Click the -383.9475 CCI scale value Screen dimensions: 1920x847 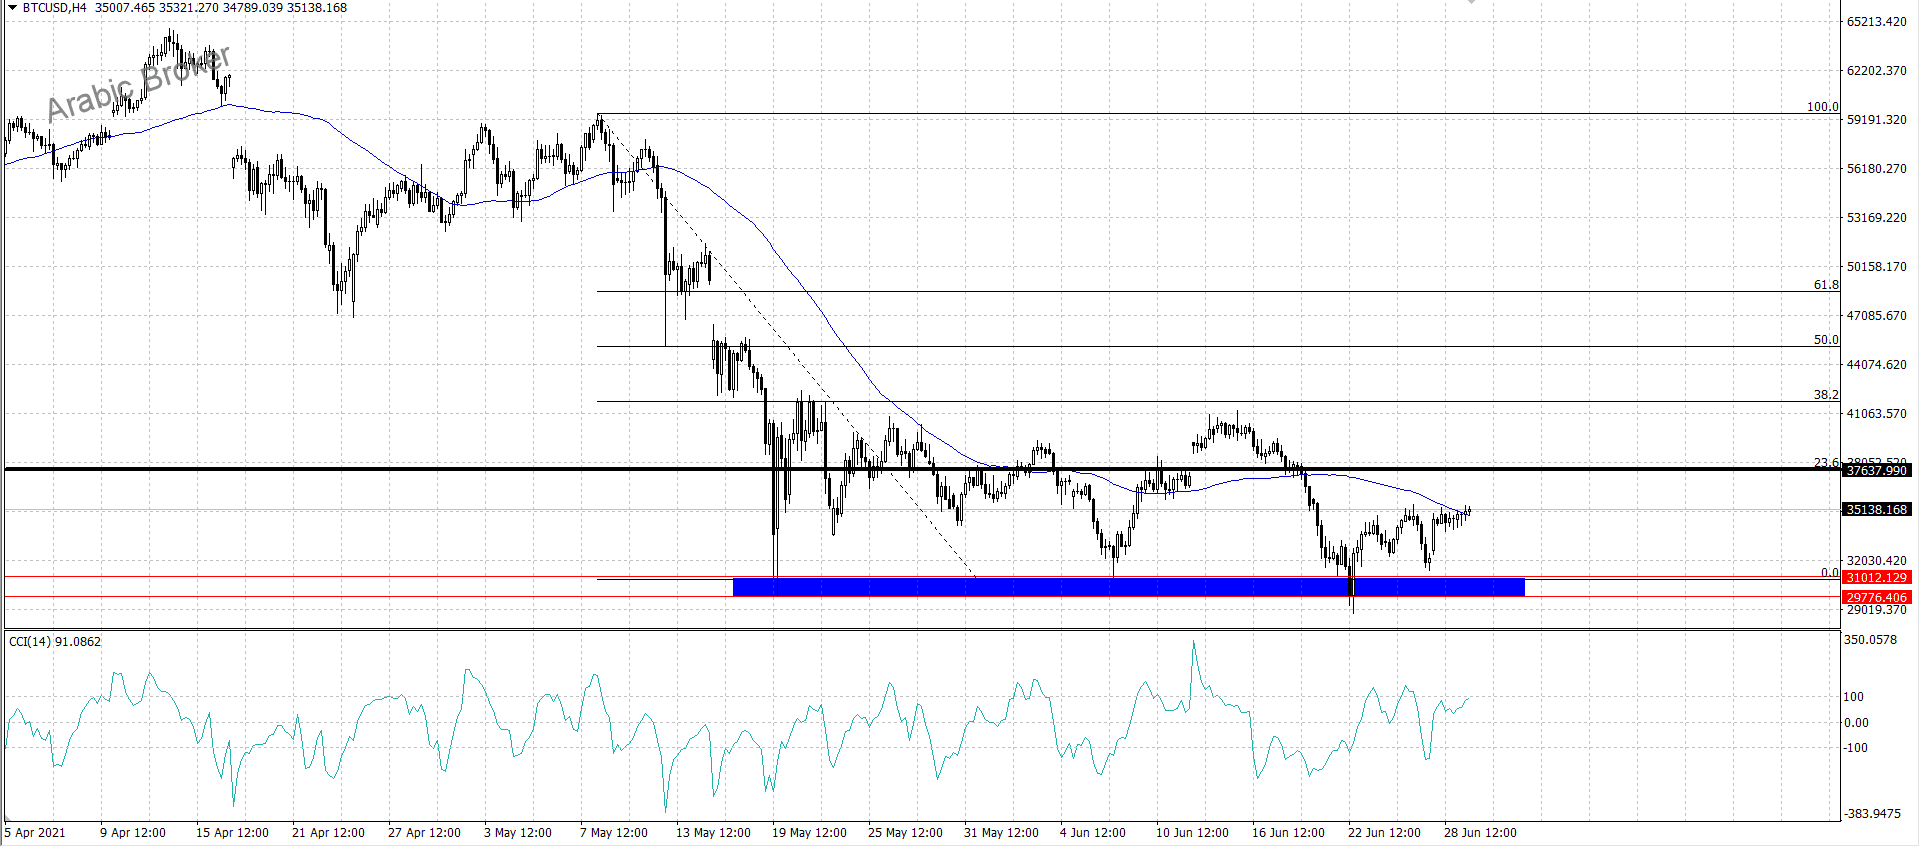[x=1872, y=813]
